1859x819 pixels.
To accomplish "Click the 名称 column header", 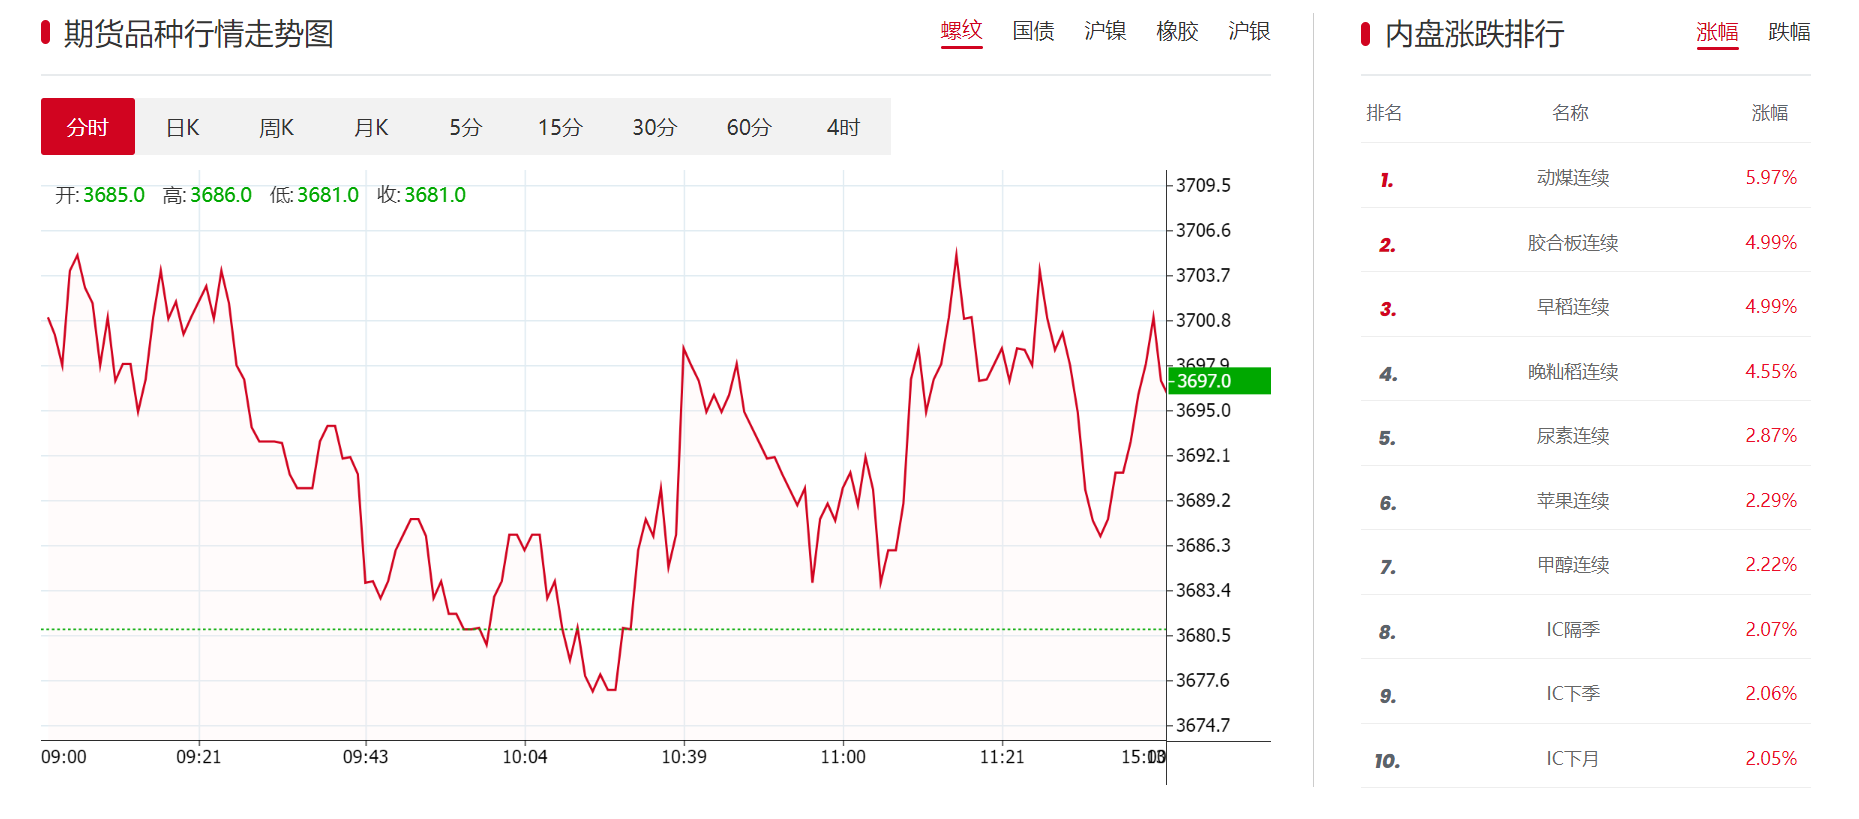I will pos(1570,113).
